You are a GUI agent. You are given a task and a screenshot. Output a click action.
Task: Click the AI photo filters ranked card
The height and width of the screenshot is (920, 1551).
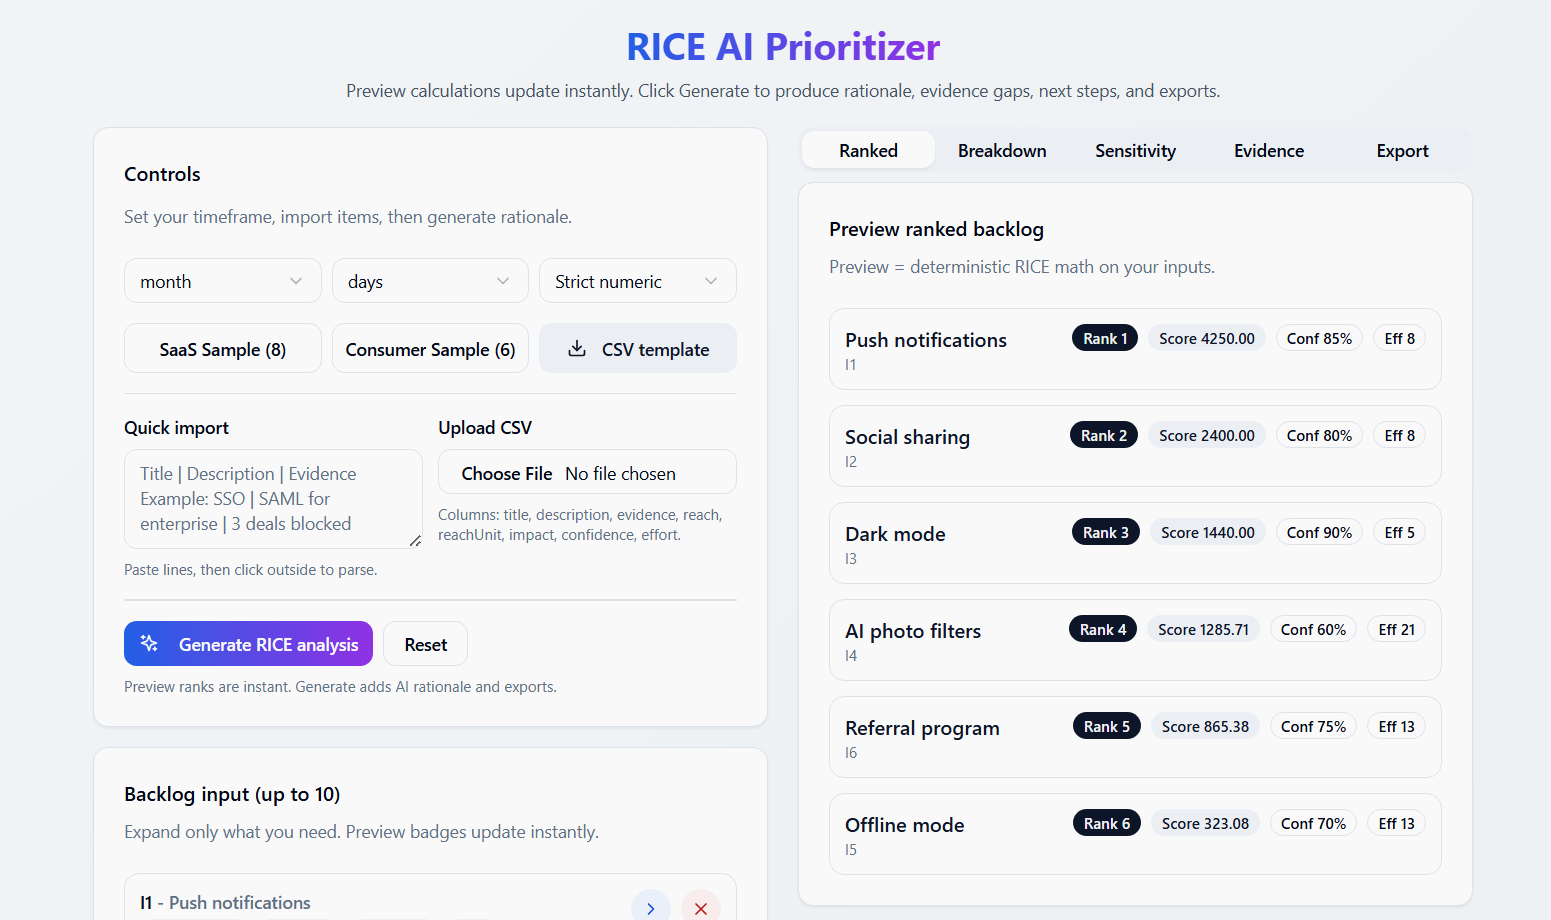(950, 640)
